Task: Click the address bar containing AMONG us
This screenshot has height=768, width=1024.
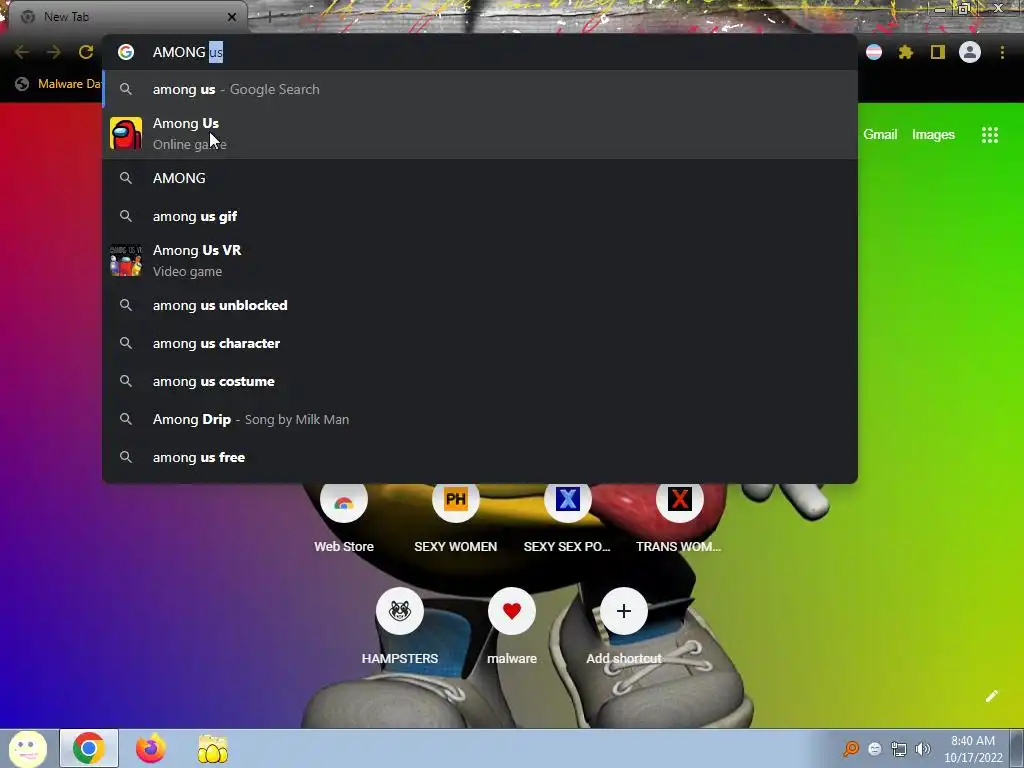Action: pos(480,52)
